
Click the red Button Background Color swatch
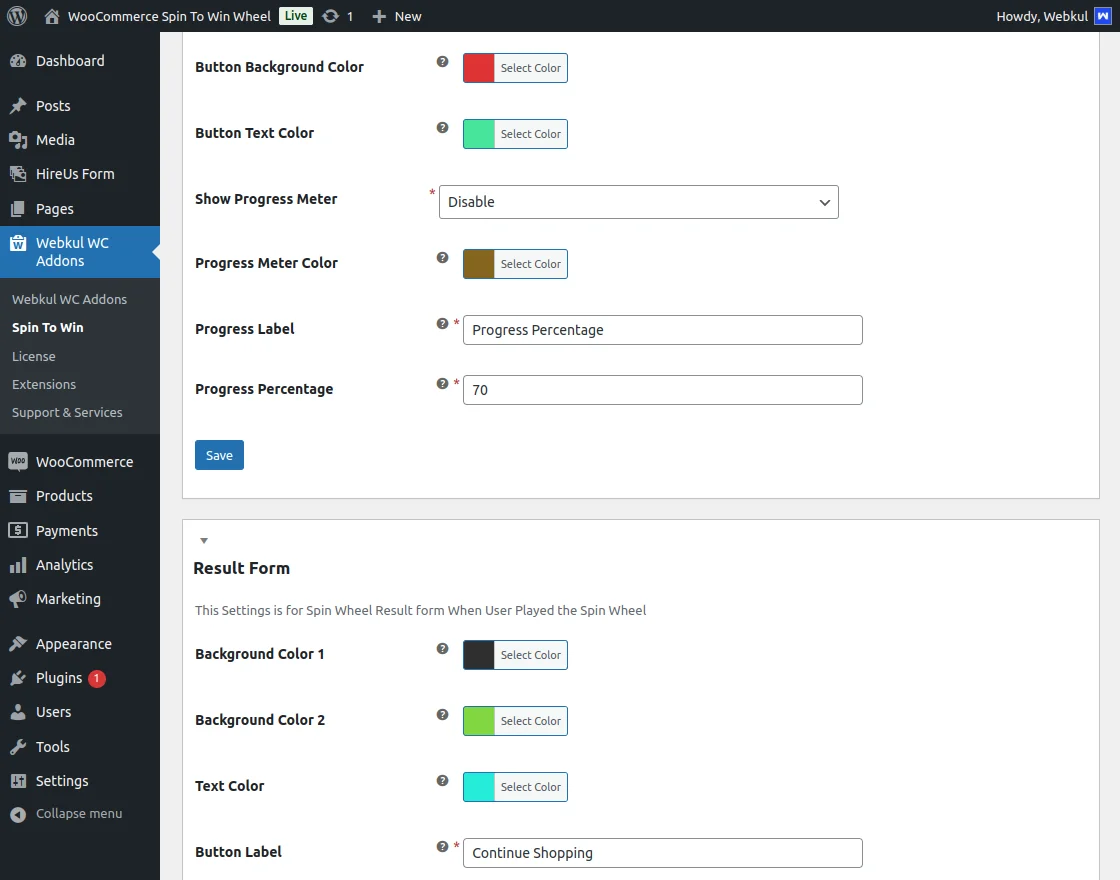coord(479,68)
